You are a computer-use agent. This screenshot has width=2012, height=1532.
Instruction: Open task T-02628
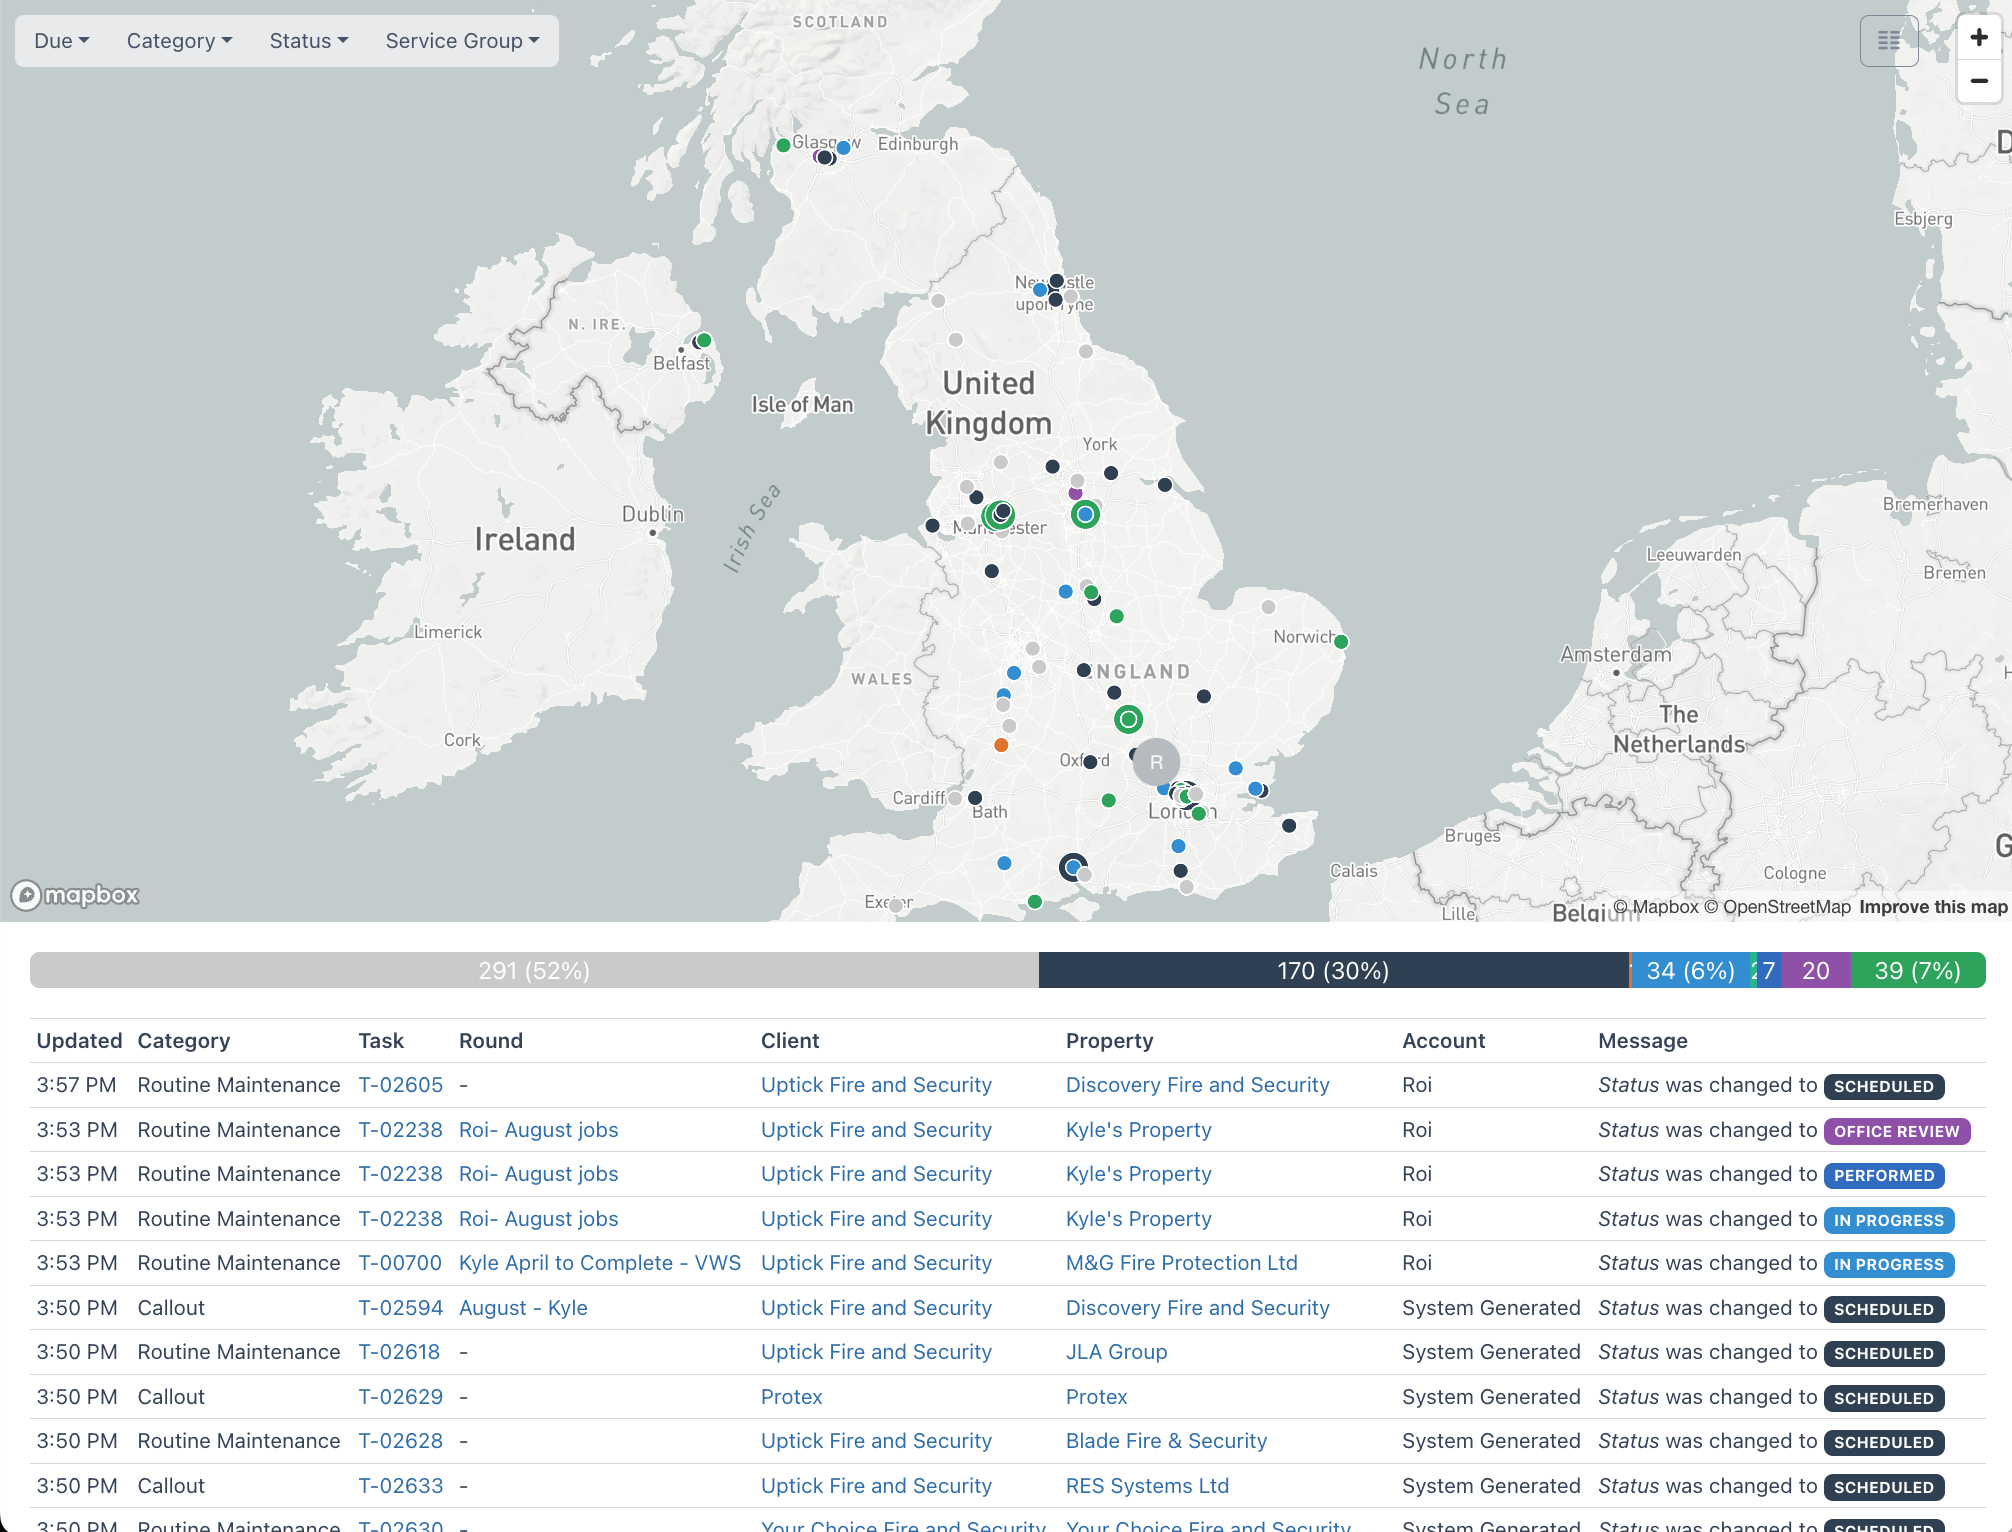400,1441
